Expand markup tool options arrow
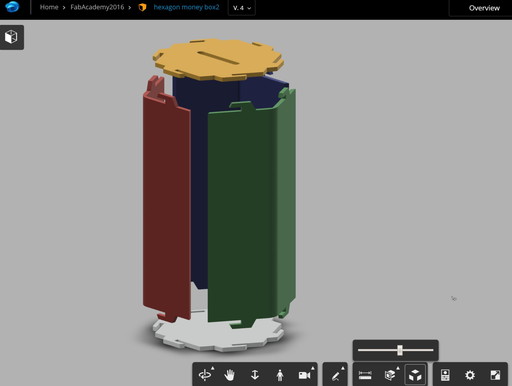This screenshot has width=512, height=386. click(x=343, y=368)
